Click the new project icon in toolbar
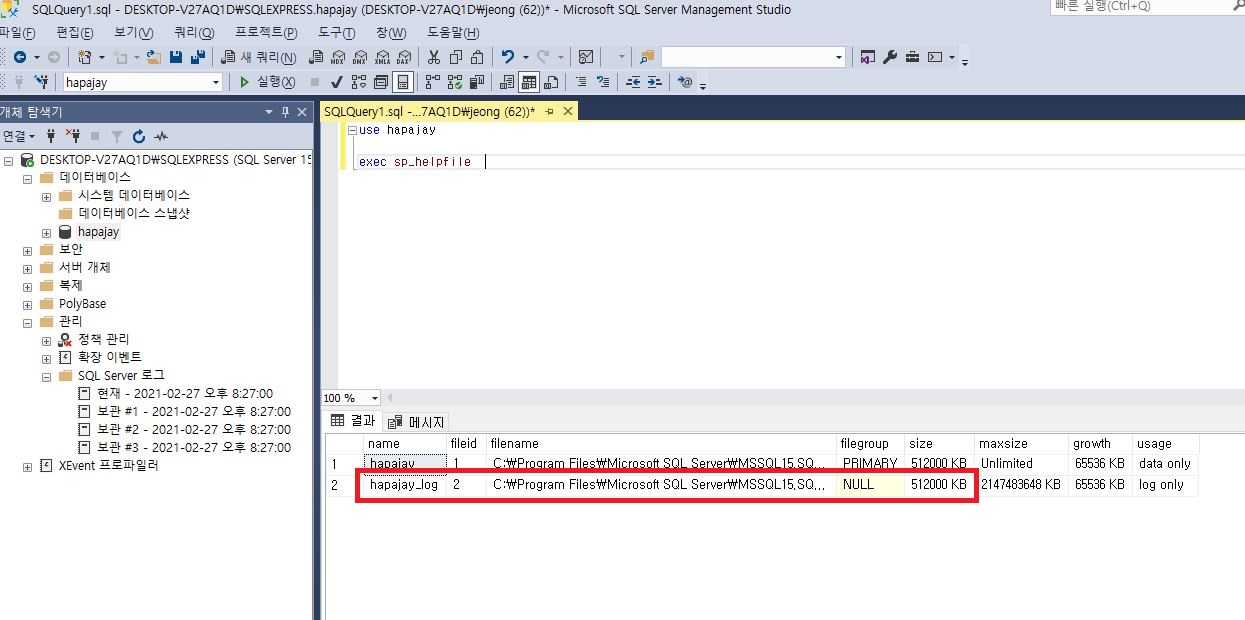This screenshot has height=620, width=1245. [x=85, y=57]
